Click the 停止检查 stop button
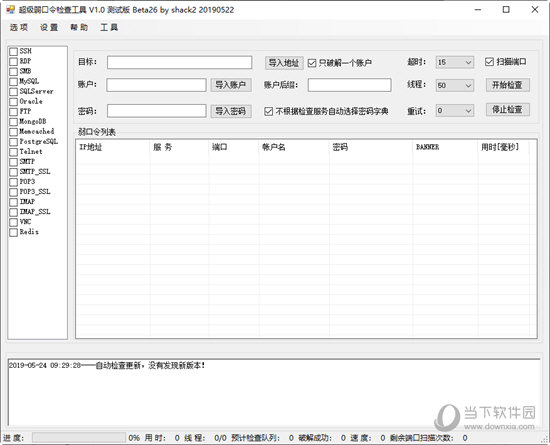550x445 pixels. (508, 110)
